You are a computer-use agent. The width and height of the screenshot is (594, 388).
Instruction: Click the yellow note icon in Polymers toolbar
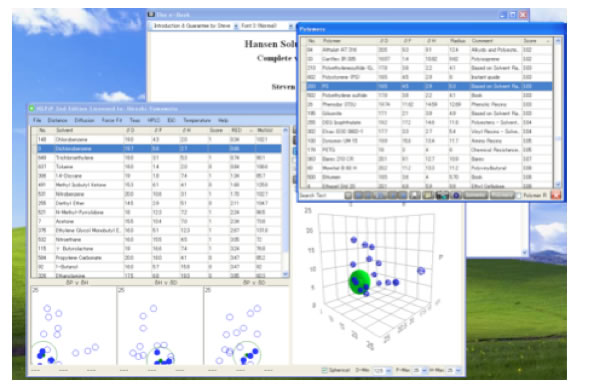(x=428, y=196)
